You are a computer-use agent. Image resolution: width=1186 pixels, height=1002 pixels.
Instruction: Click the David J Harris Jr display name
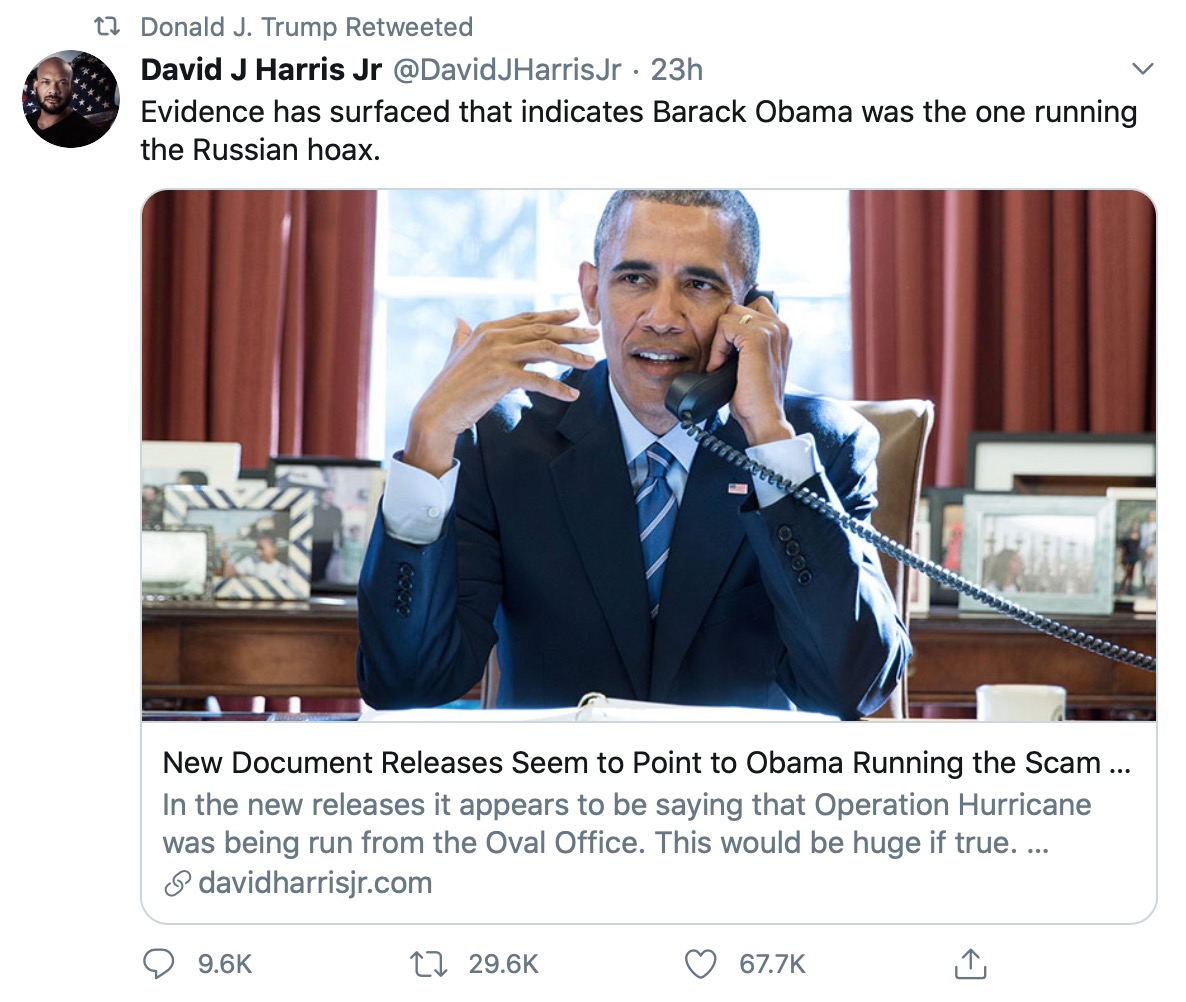[261, 70]
